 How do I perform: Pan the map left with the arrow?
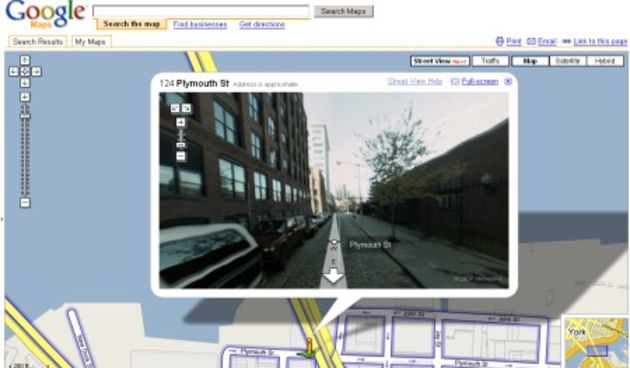point(14,72)
